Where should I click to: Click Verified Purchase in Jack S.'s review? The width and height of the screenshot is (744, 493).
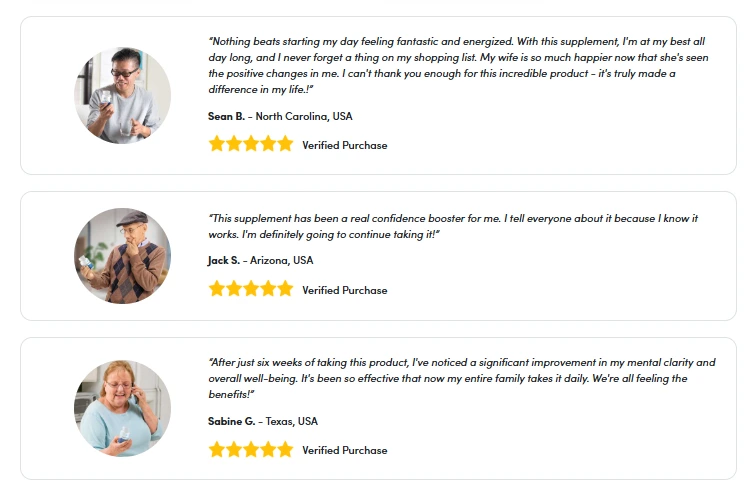click(344, 290)
